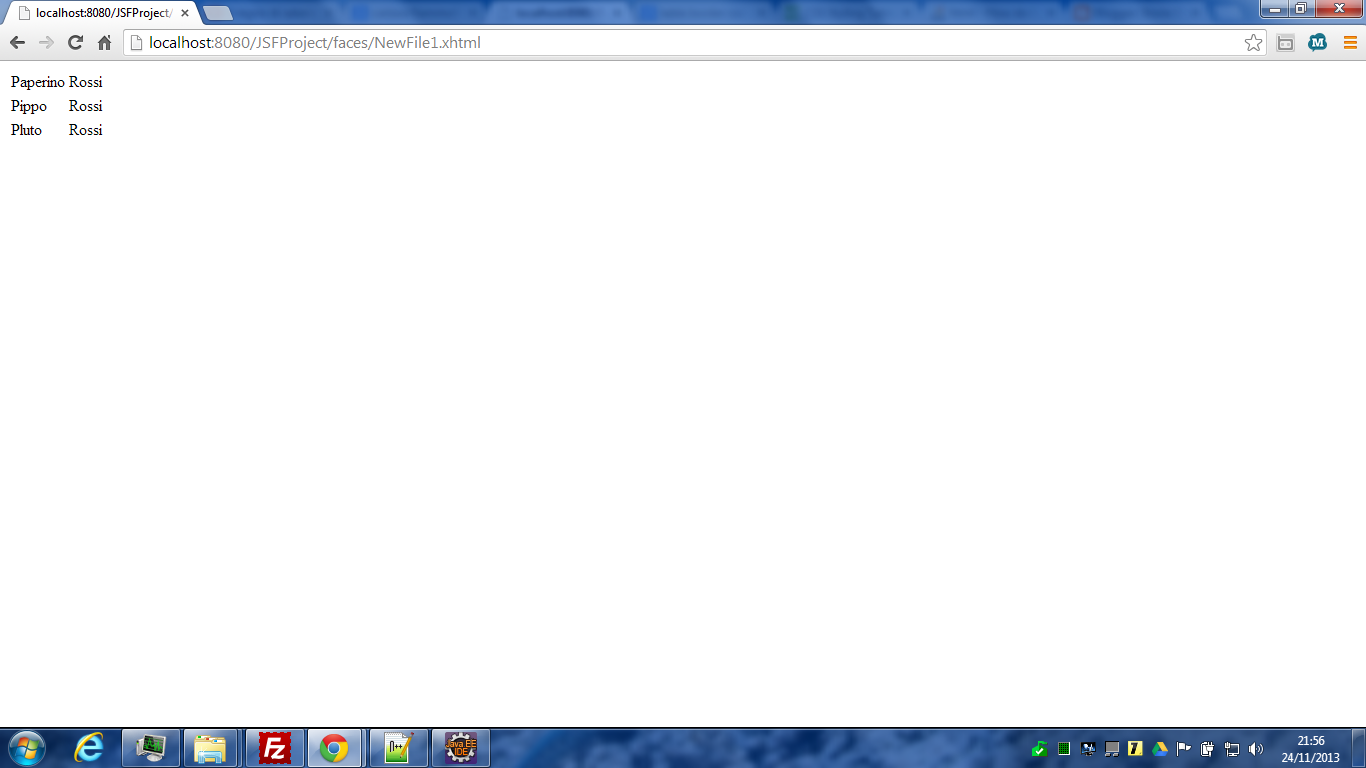Screen dimensions: 1366x768
Task: Click the 'Pippo' table cell
Action: (x=29, y=106)
